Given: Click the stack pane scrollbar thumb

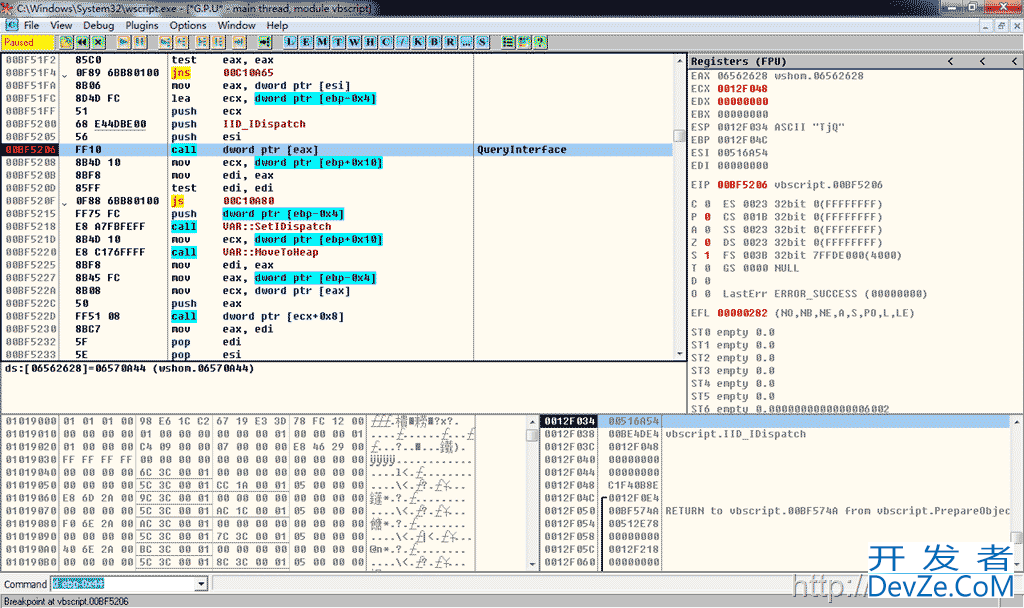Looking at the screenshot, I should (1017, 537).
